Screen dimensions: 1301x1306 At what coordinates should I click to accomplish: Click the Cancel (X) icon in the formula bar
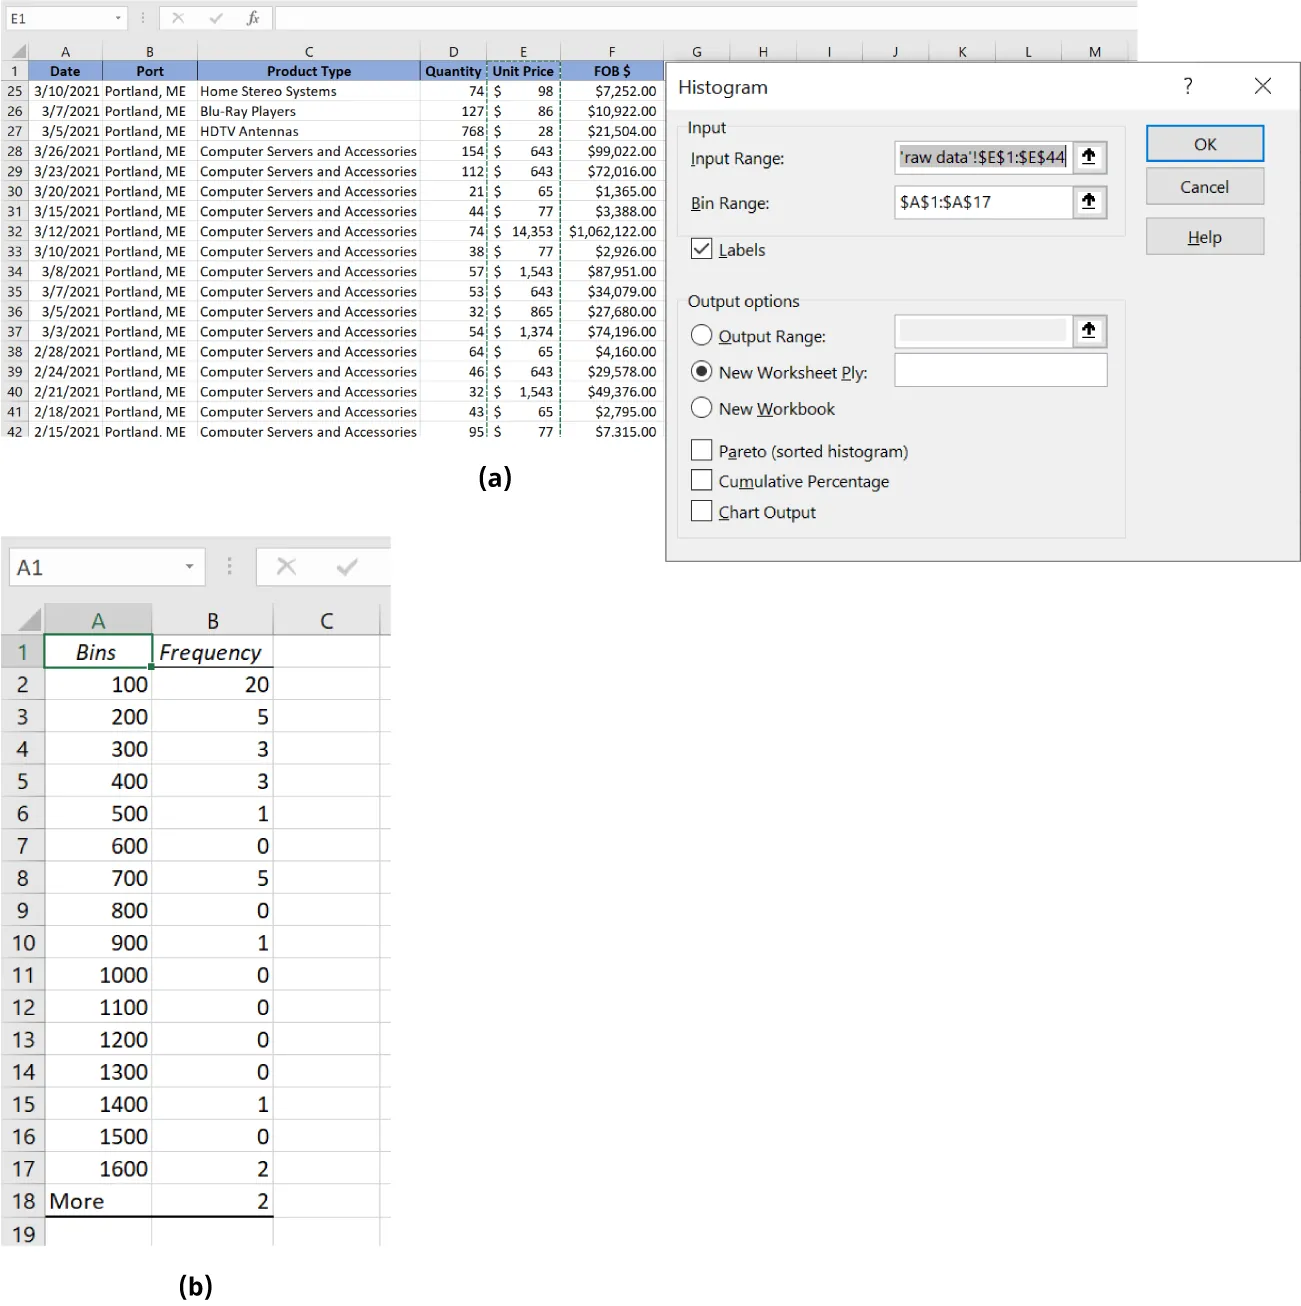177,17
